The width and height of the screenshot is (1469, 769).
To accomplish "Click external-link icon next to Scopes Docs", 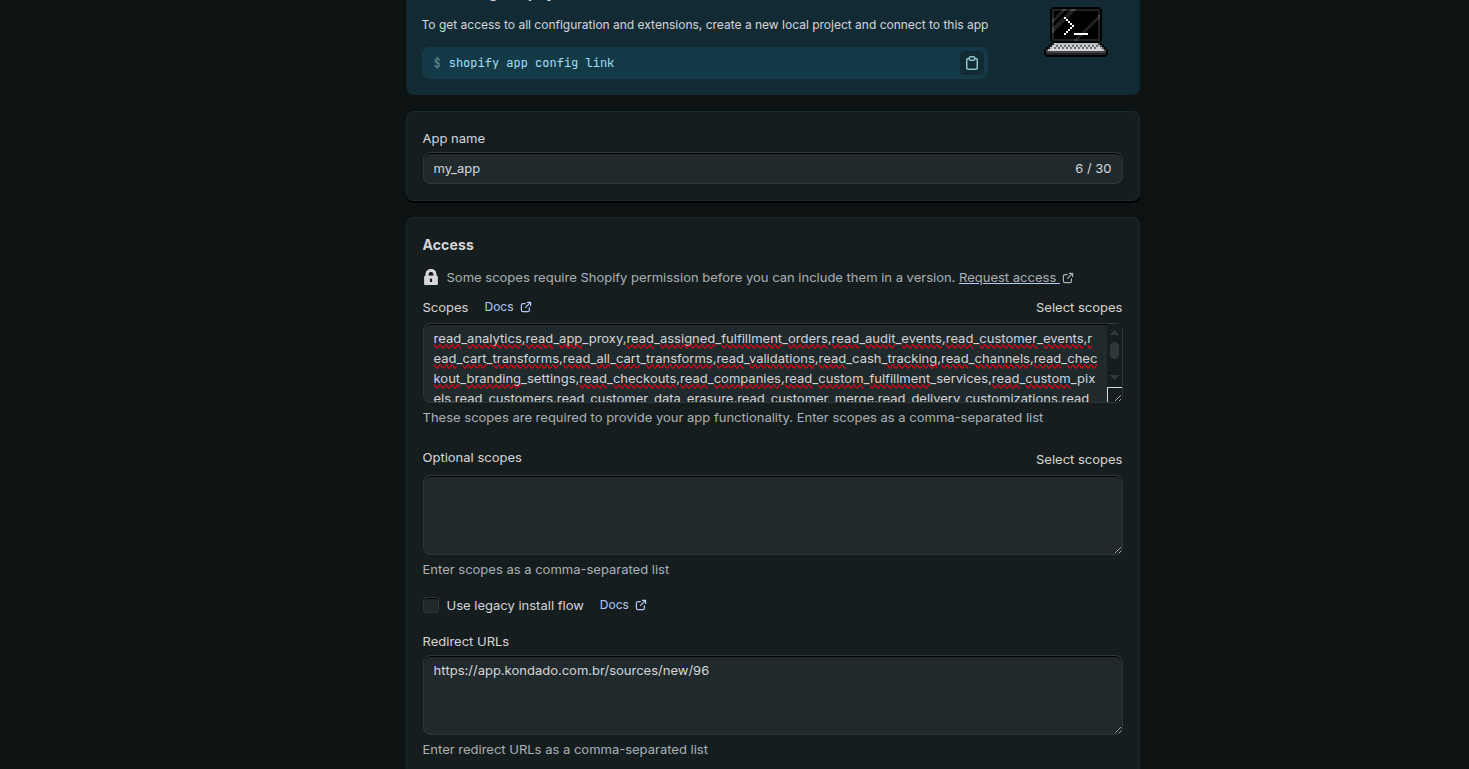I will click(526, 307).
